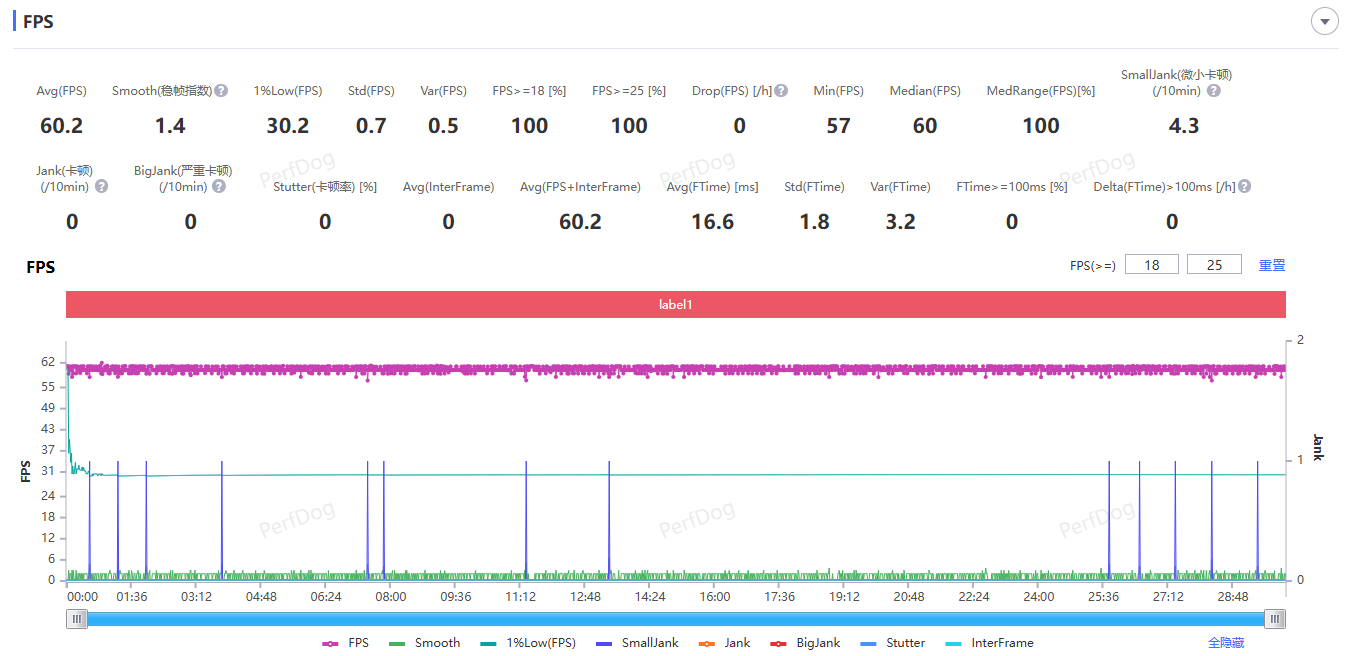Click help icon beside Jank(卡顿) /10min

coord(101,187)
